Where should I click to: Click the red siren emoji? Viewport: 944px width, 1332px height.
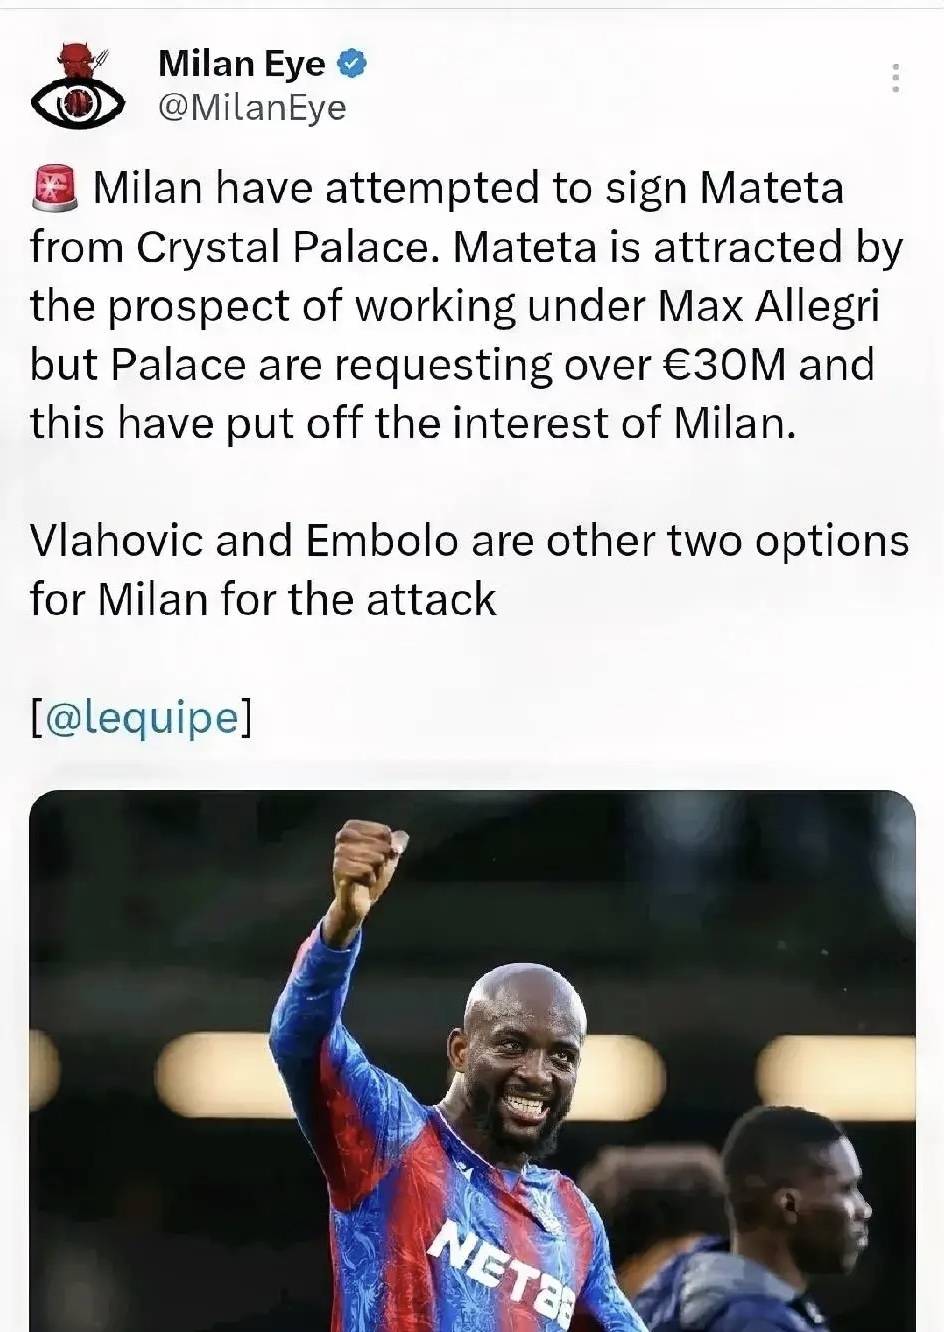55,188
